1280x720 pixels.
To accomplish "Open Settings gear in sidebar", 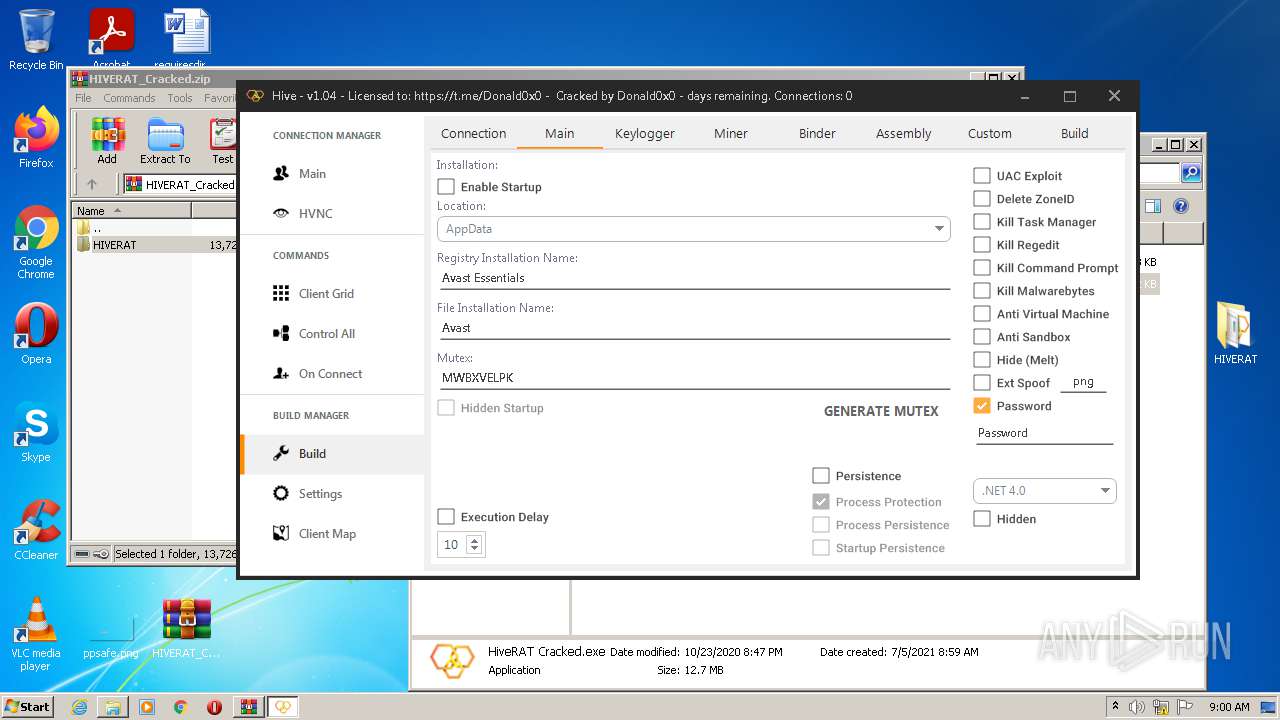I will 308,494.
